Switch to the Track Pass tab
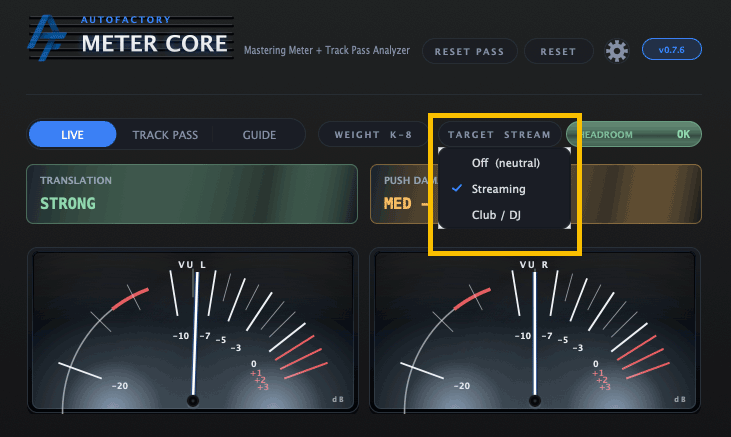Screen dimensions: 731x437 point(165,135)
